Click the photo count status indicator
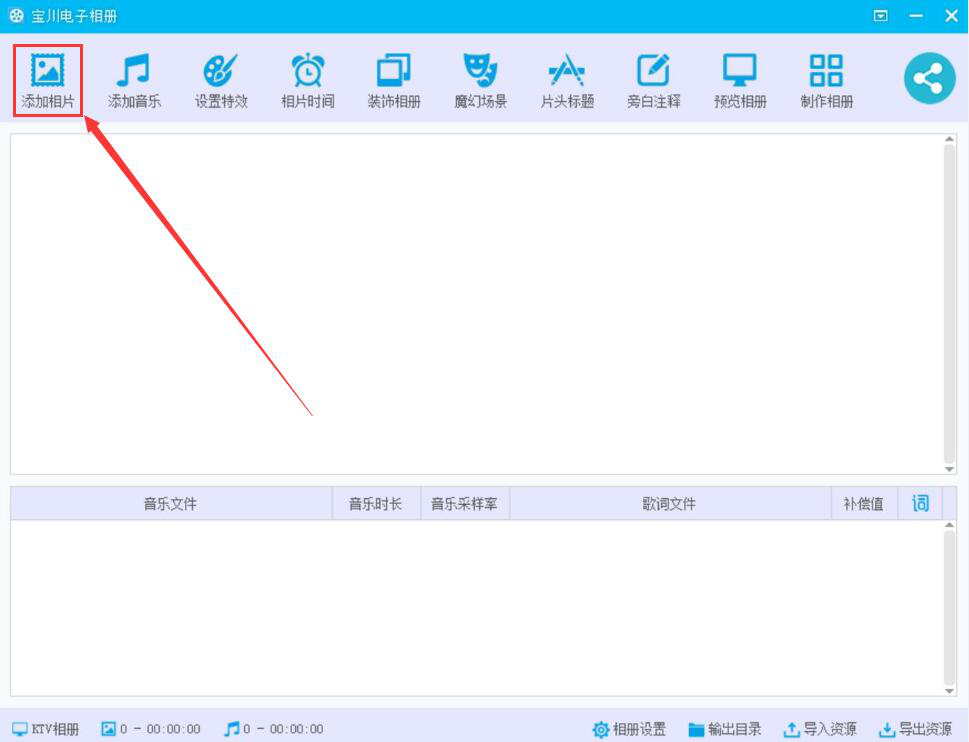969x742 pixels. pos(151,729)
